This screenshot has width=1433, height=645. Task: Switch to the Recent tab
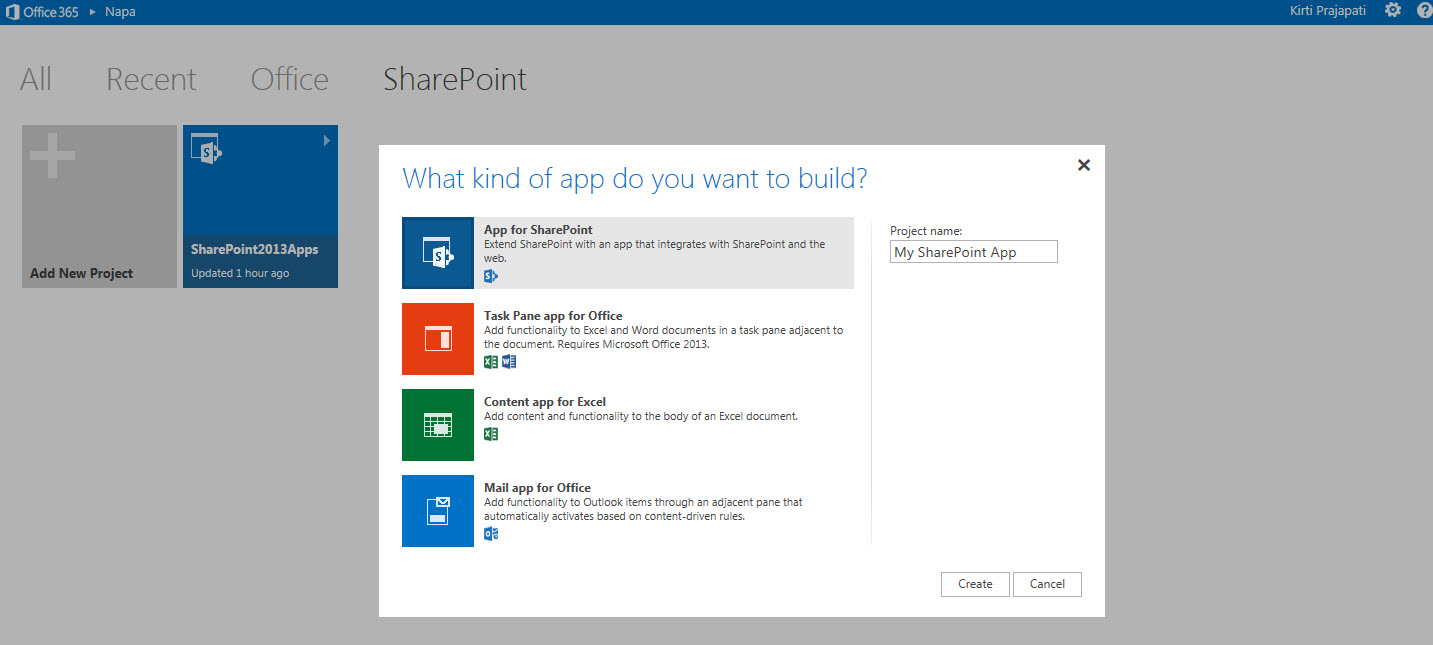(x=151, y=80)
